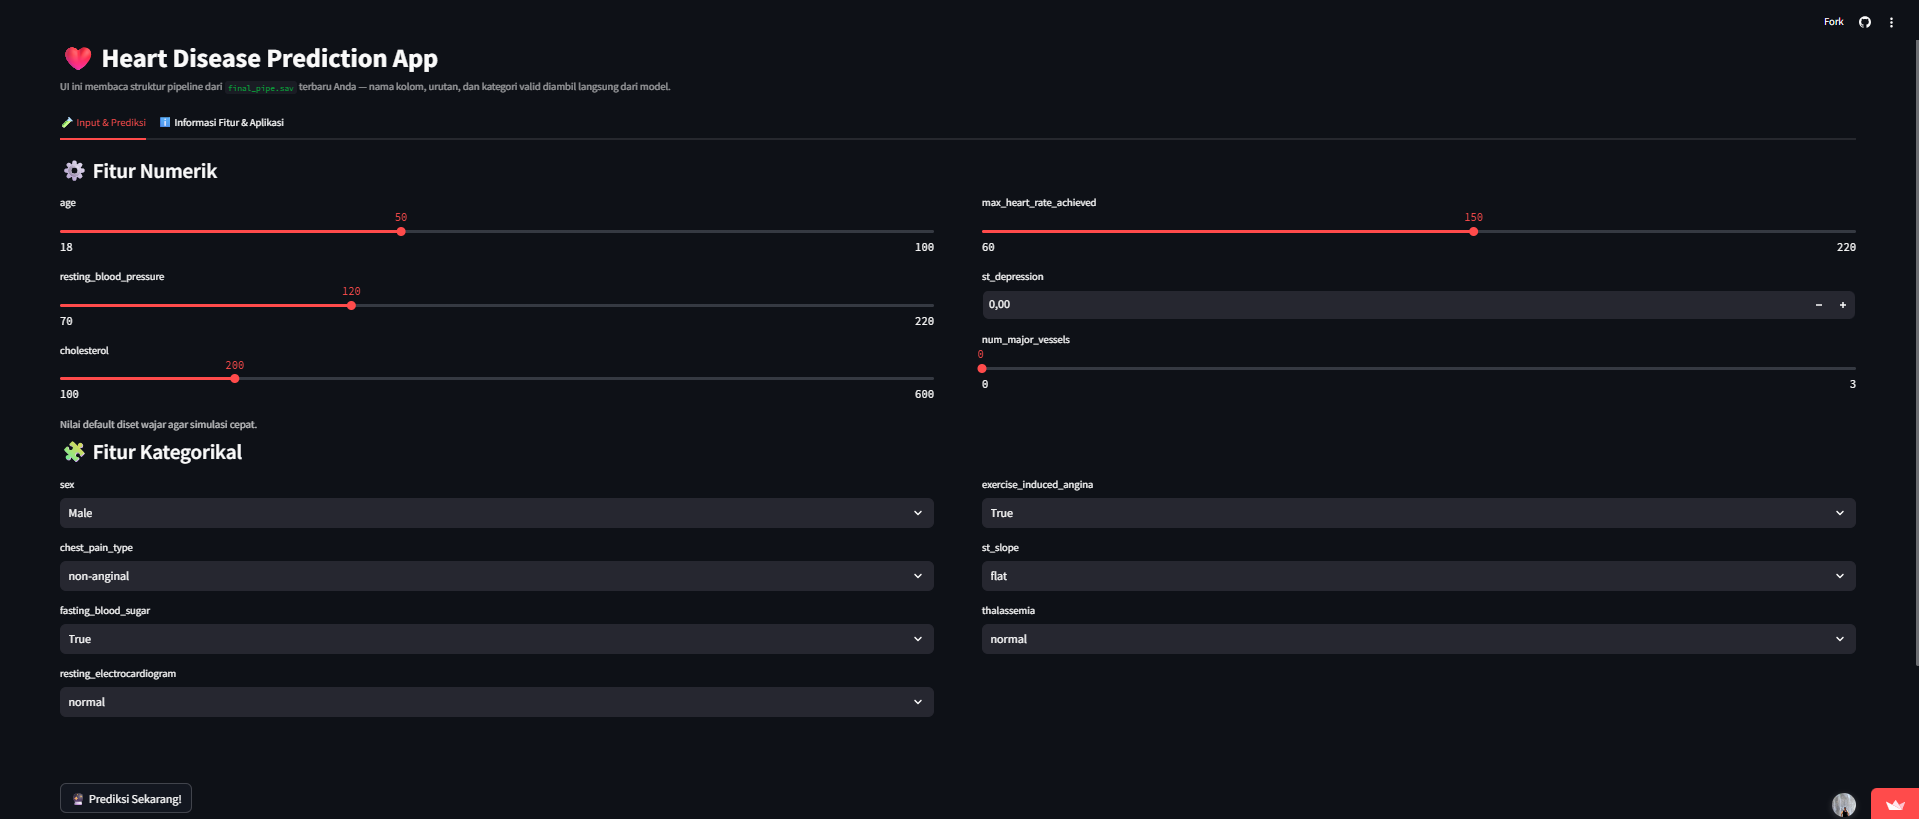Expand the st_slope dropdown
This screenshot has height=819, width=1919.
pos(1417,576)
